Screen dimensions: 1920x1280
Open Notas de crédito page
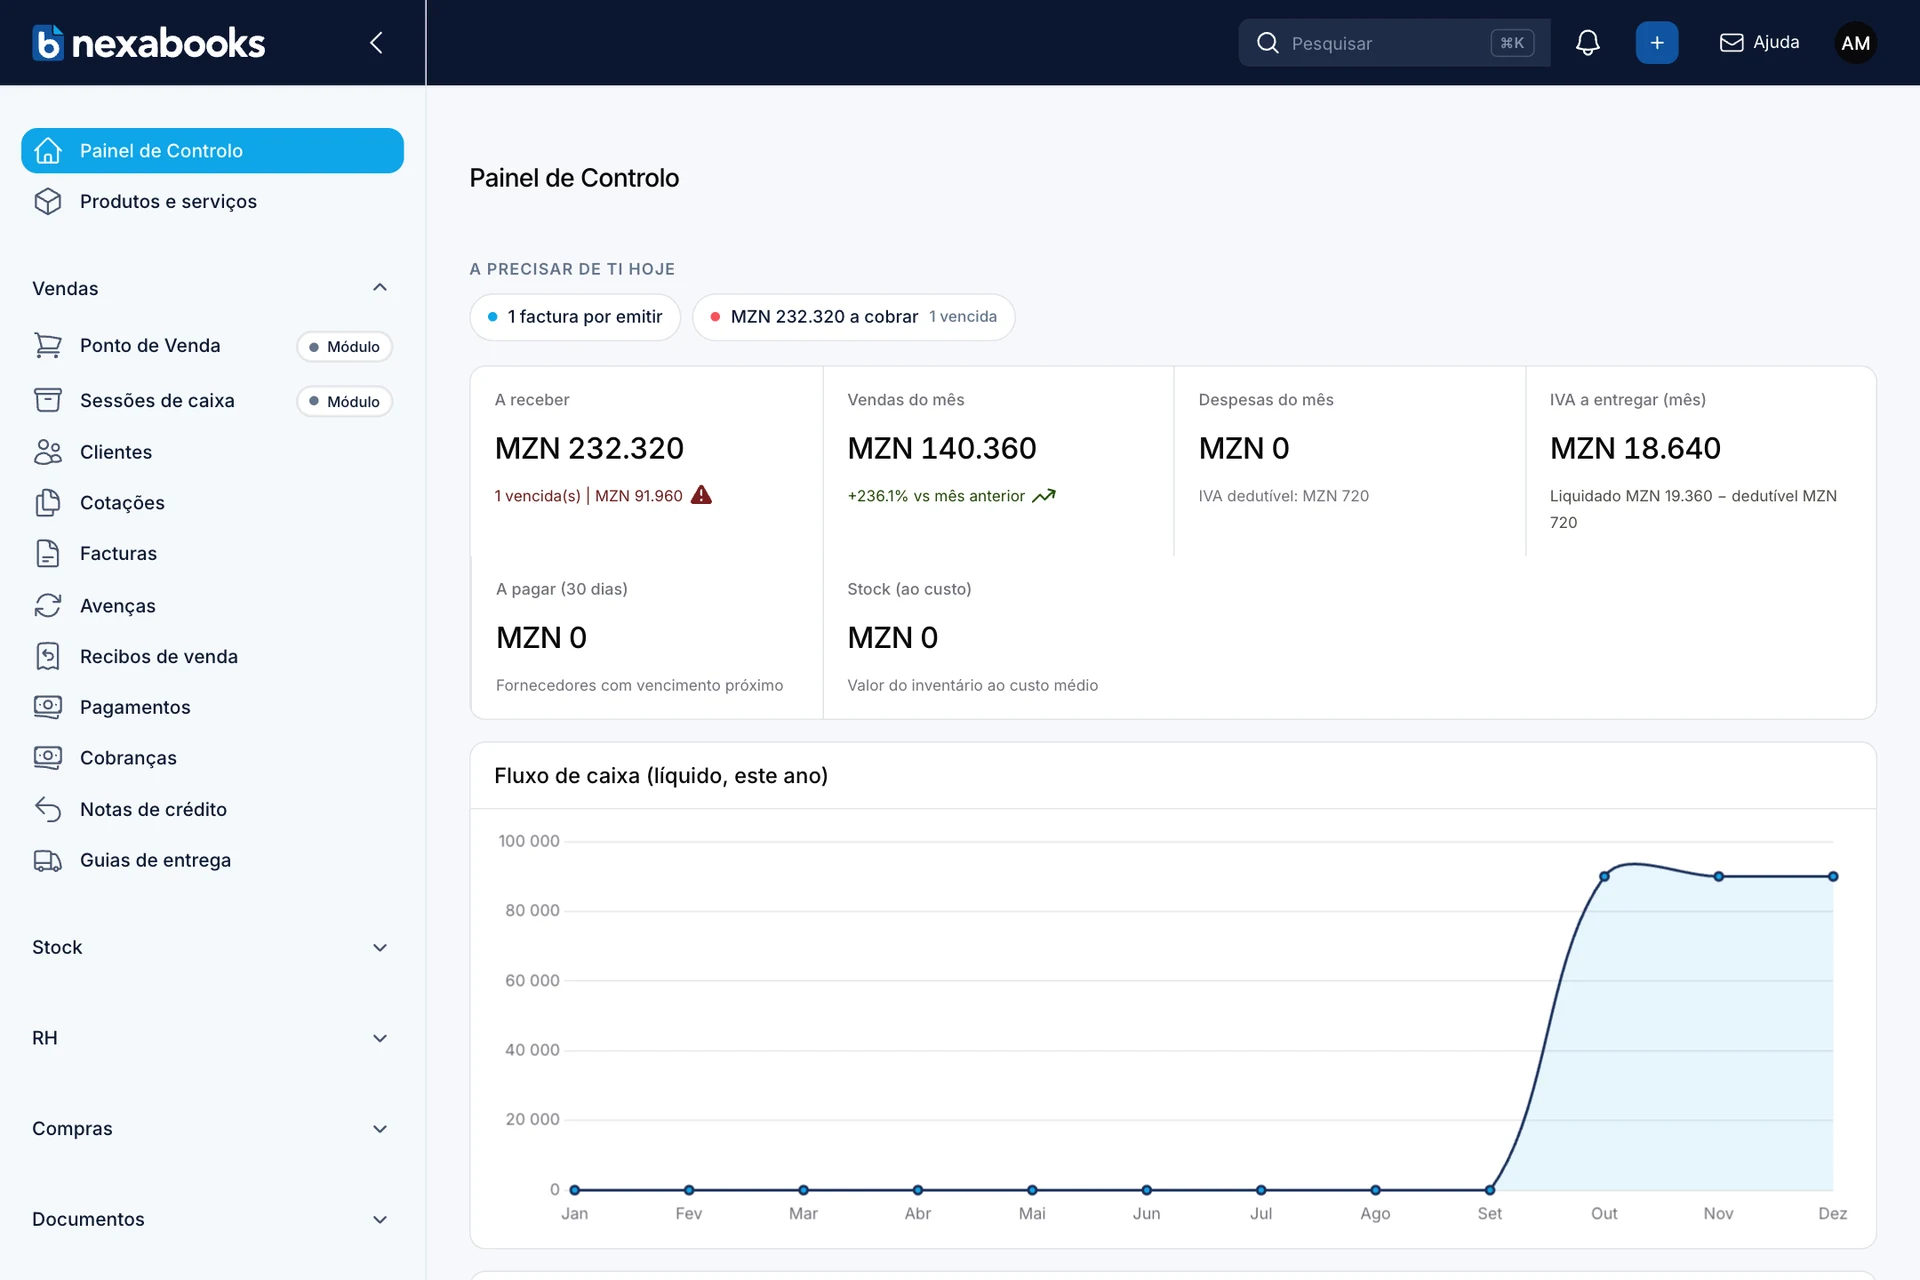[212, 809]
